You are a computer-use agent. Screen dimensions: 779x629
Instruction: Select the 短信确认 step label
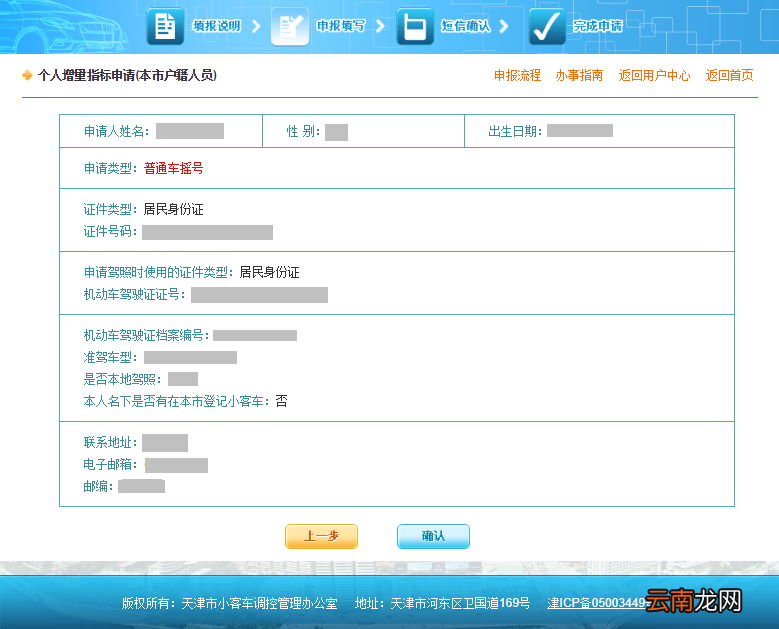point(466,26)
